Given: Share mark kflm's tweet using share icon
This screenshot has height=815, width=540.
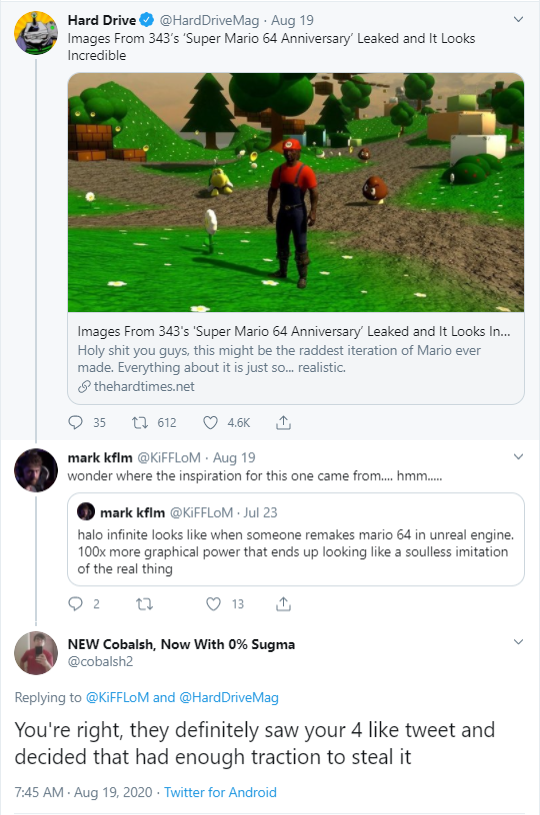Looking at the screenshot, I should point(283,603).
